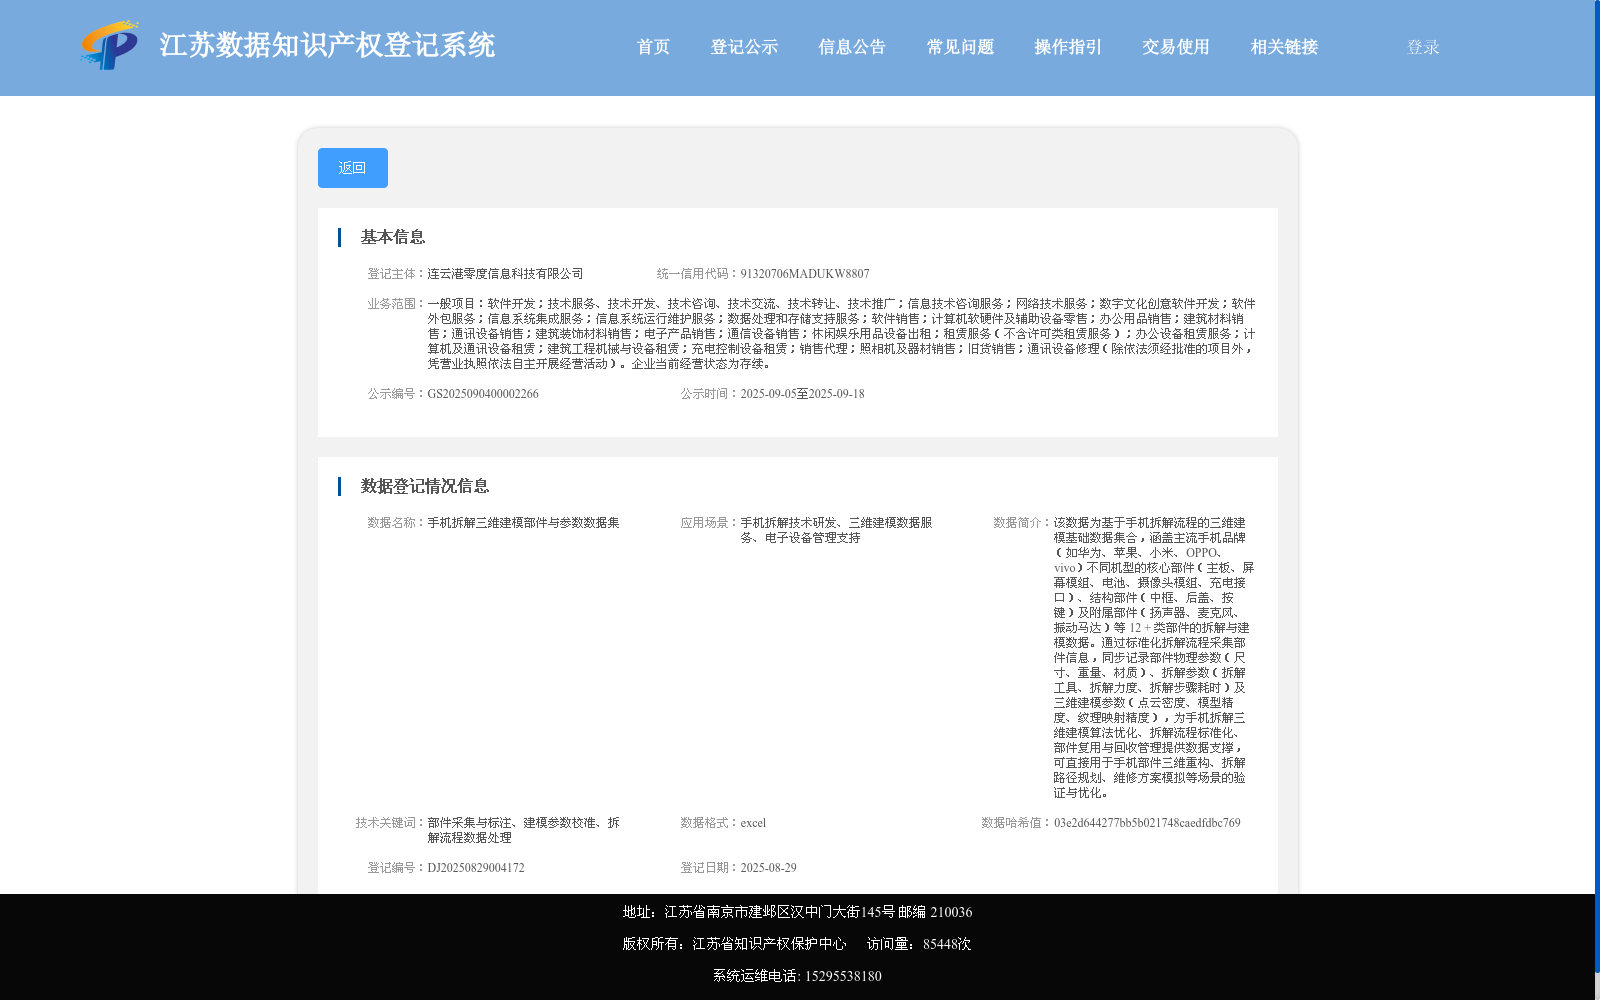Select the 基本信息 section heading

pyautogui.click(x=393, y=237)
